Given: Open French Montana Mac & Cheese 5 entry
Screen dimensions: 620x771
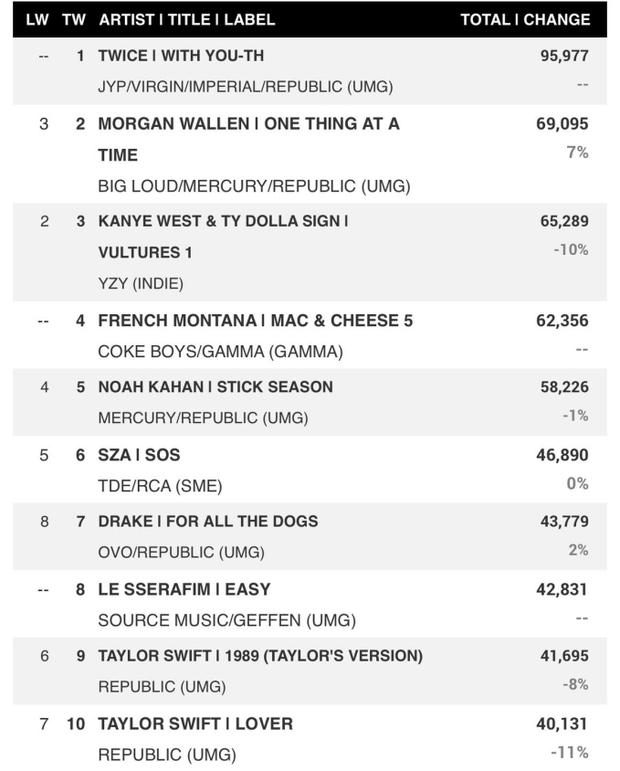Looking at the screenshot, I should (255, 321).
